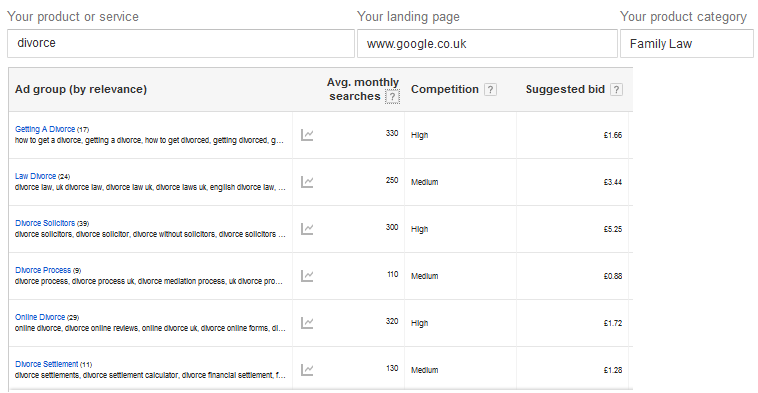Screen dimensions: 758x393
Task: Open the product category box showing Family Law
Action: (x=686, y=44)
